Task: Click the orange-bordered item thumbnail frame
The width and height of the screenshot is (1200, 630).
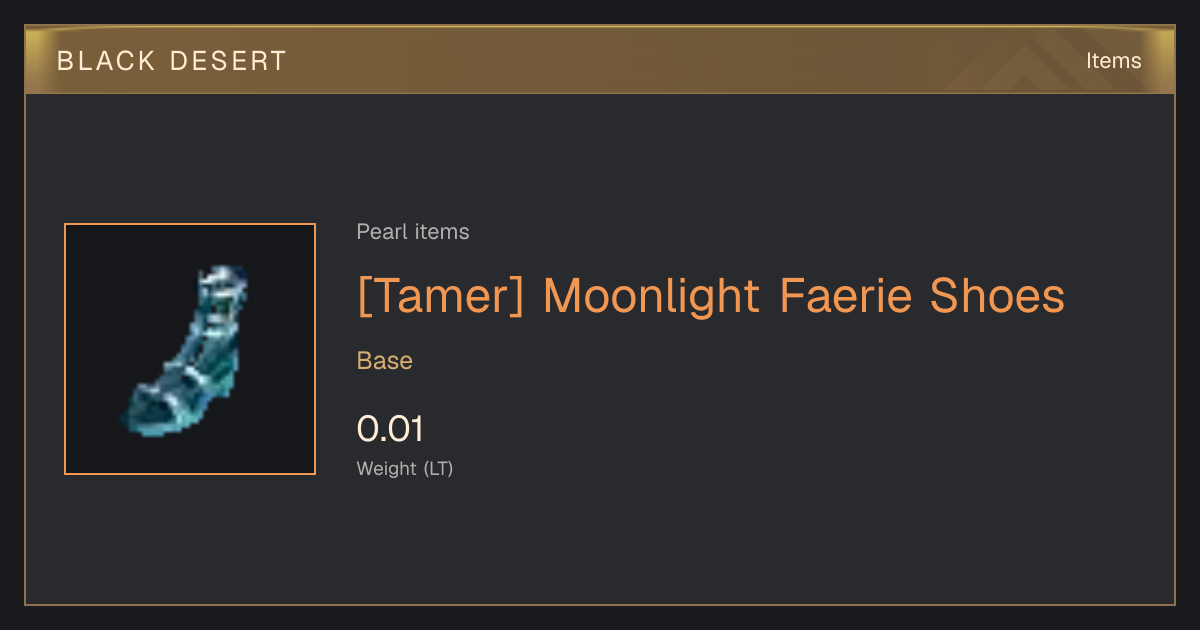Action: point(190,349)
